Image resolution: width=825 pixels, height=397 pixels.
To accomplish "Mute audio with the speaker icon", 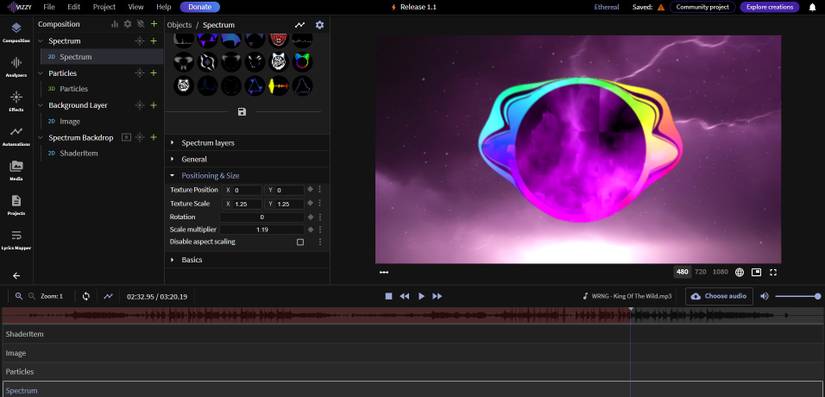I will point(764,296).
